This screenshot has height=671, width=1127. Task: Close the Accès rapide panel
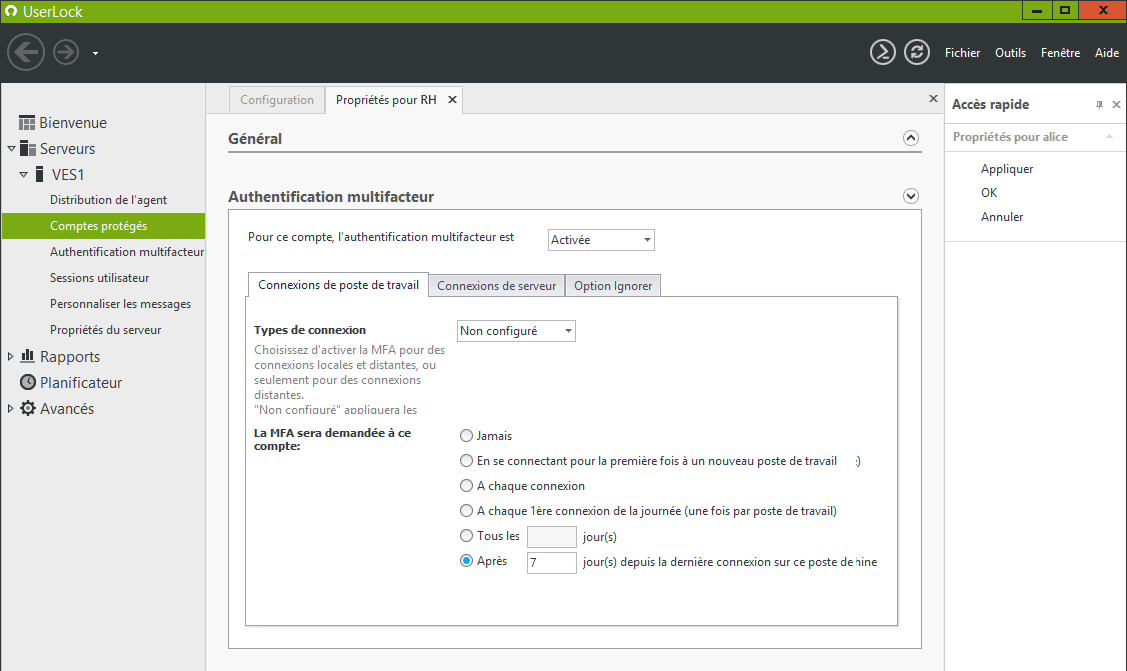point(1116,105)
